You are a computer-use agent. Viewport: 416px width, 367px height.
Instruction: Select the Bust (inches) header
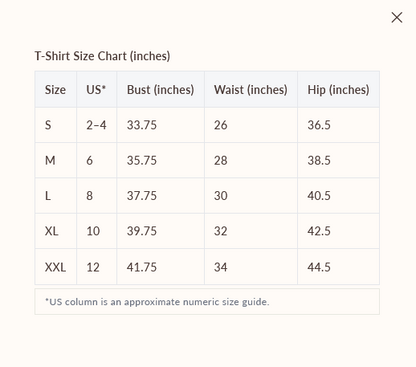pyautogui.click(x=160, y=89)
